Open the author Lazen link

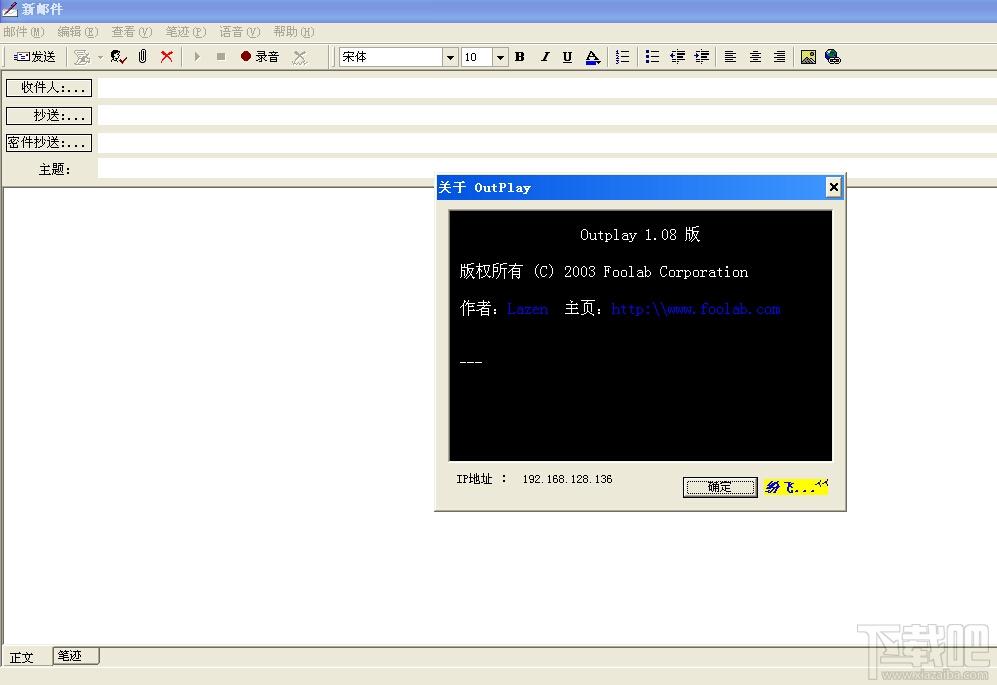click(x=527, y=309)
